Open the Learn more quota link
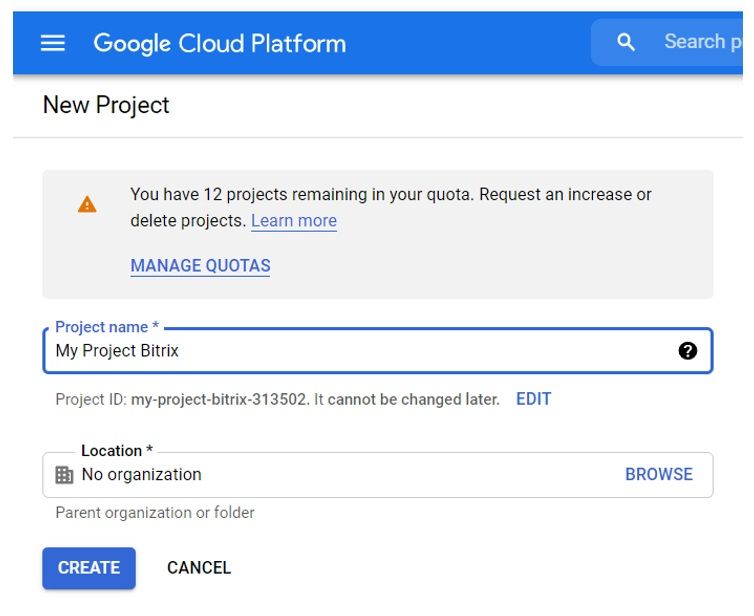Image resolution: width=754 pixels, height=616 pixels. point(293,221)
